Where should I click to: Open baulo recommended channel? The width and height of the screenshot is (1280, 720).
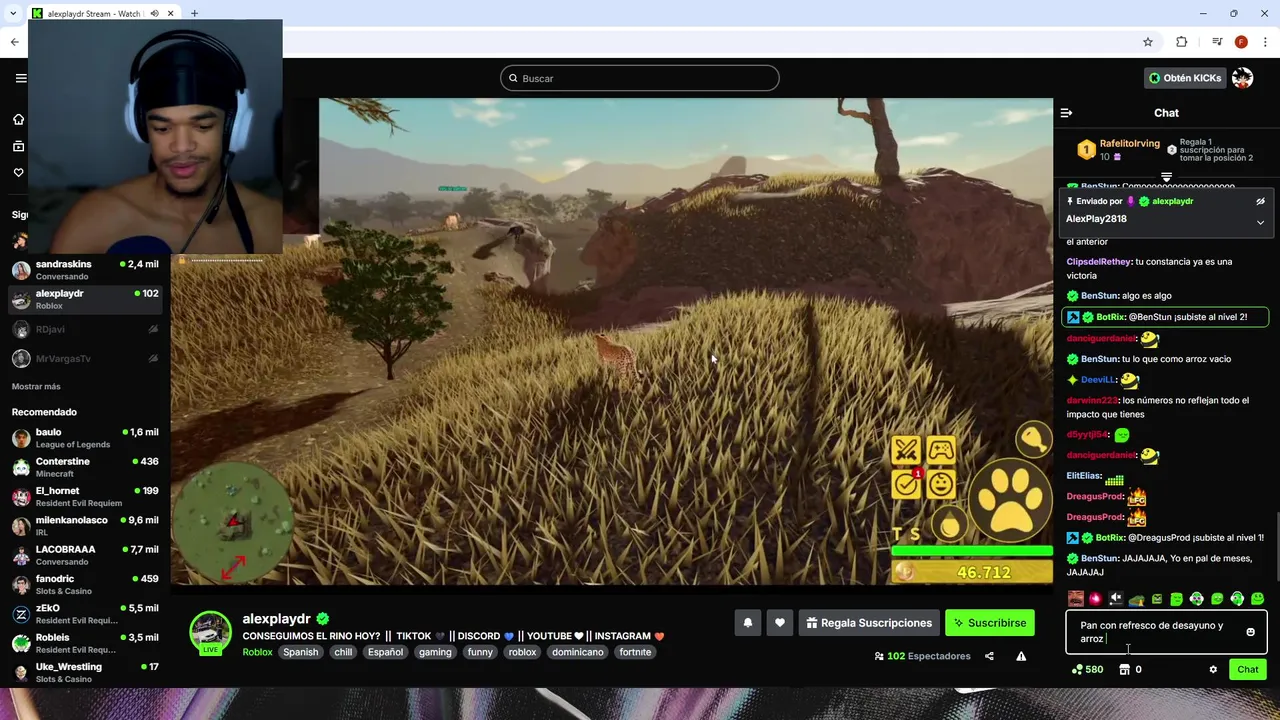(85, 438)
